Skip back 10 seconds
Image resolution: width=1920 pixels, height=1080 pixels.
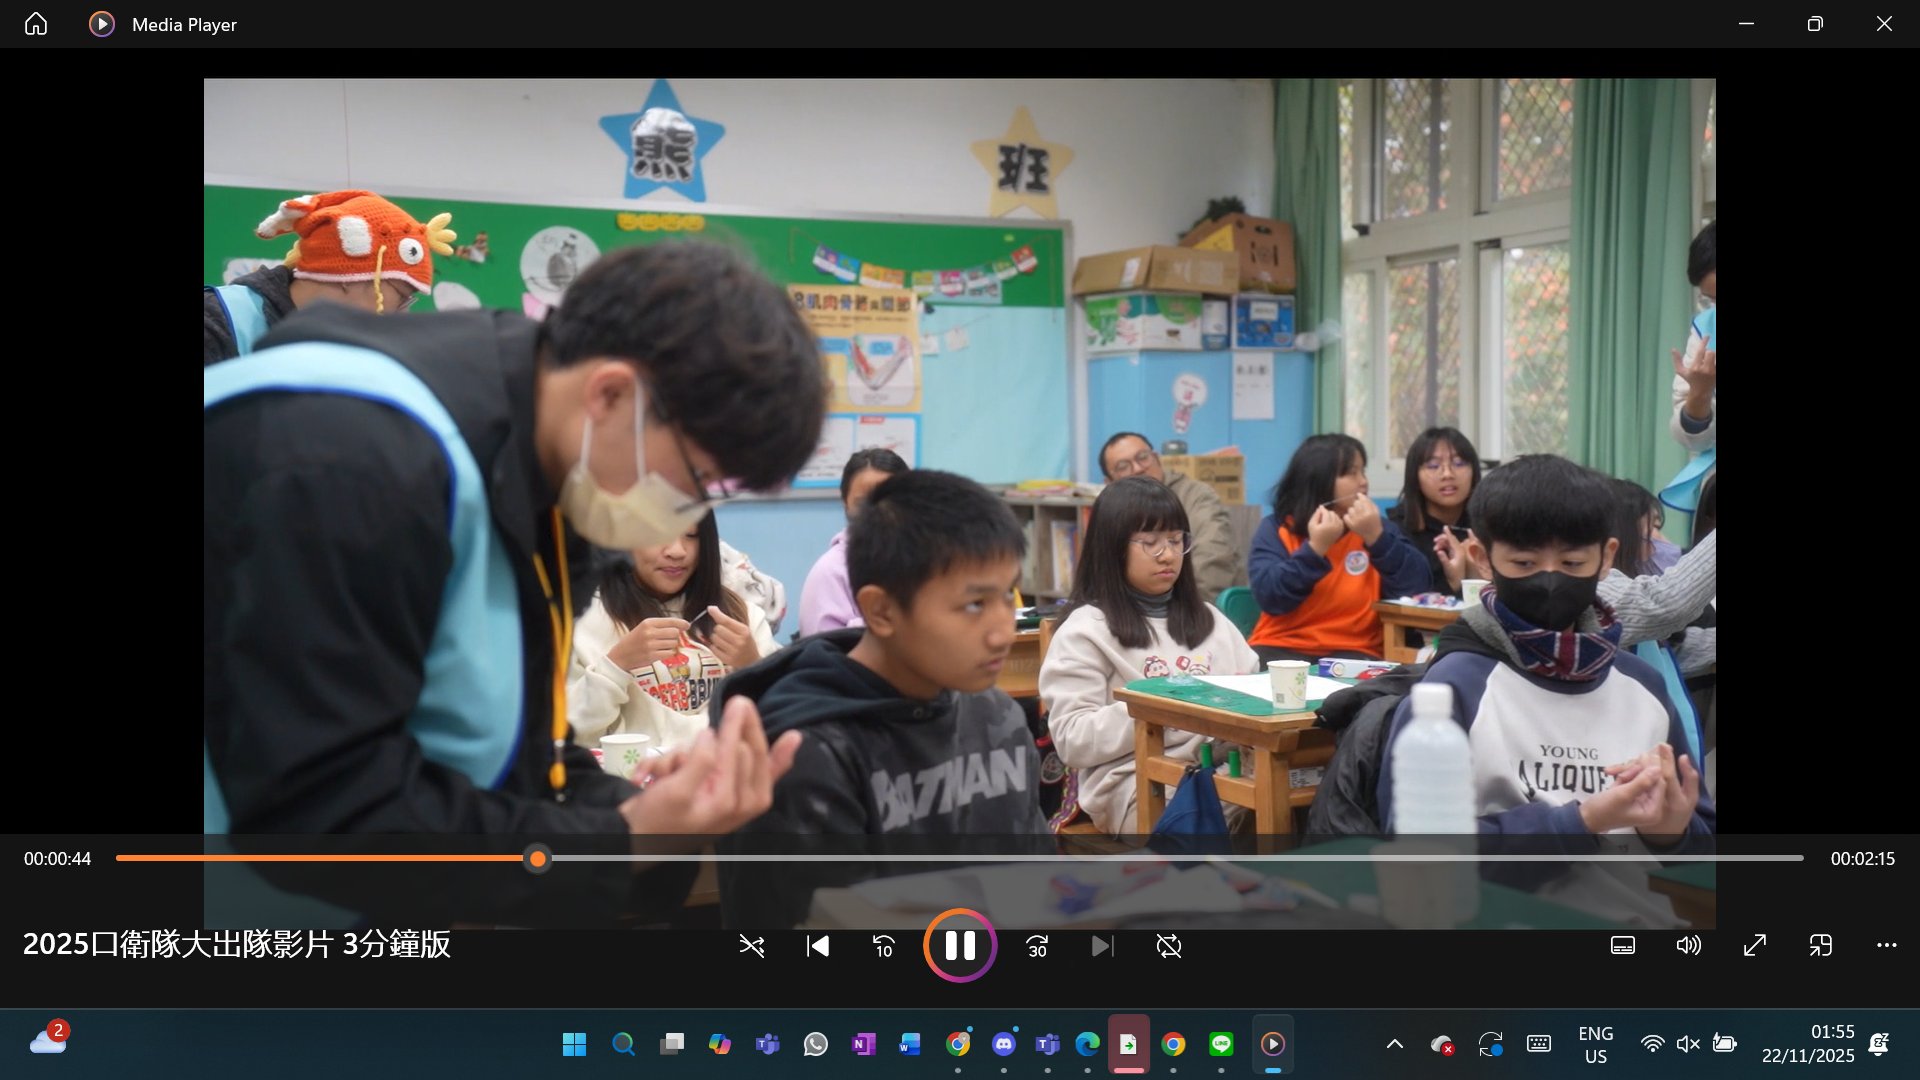(883, 945)
